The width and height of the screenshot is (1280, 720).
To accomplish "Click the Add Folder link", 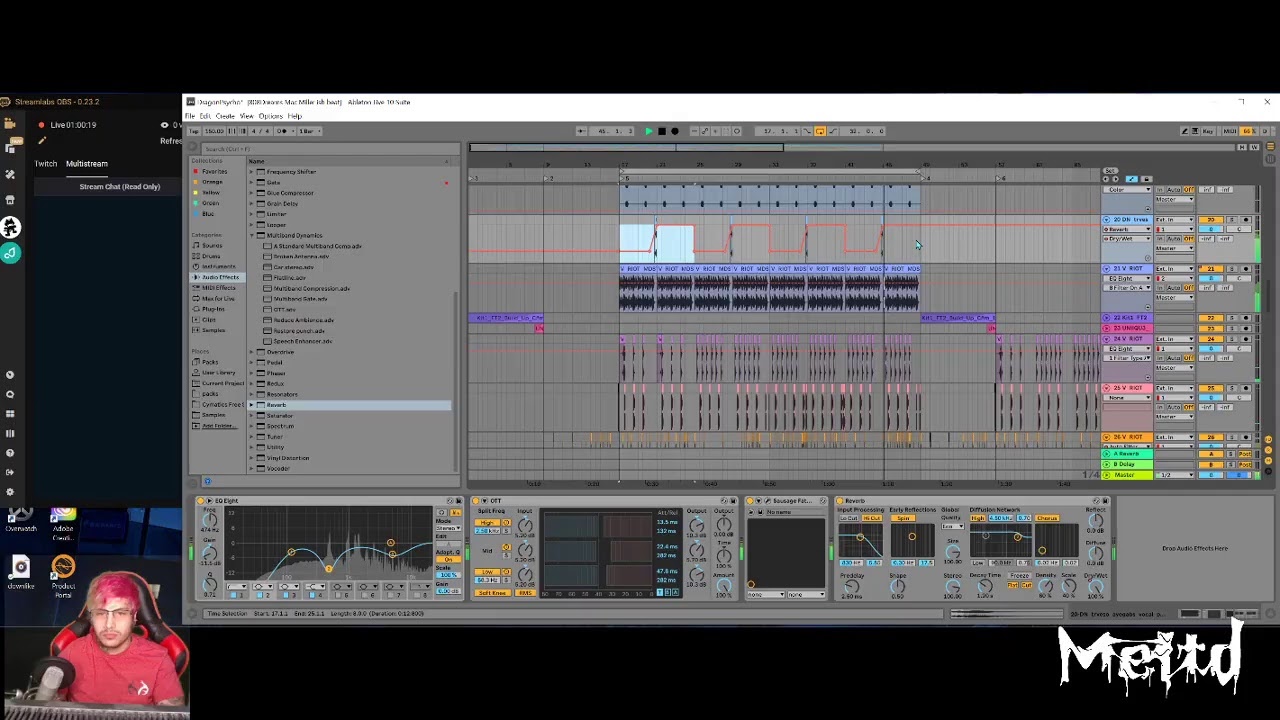I will point(218,426).
